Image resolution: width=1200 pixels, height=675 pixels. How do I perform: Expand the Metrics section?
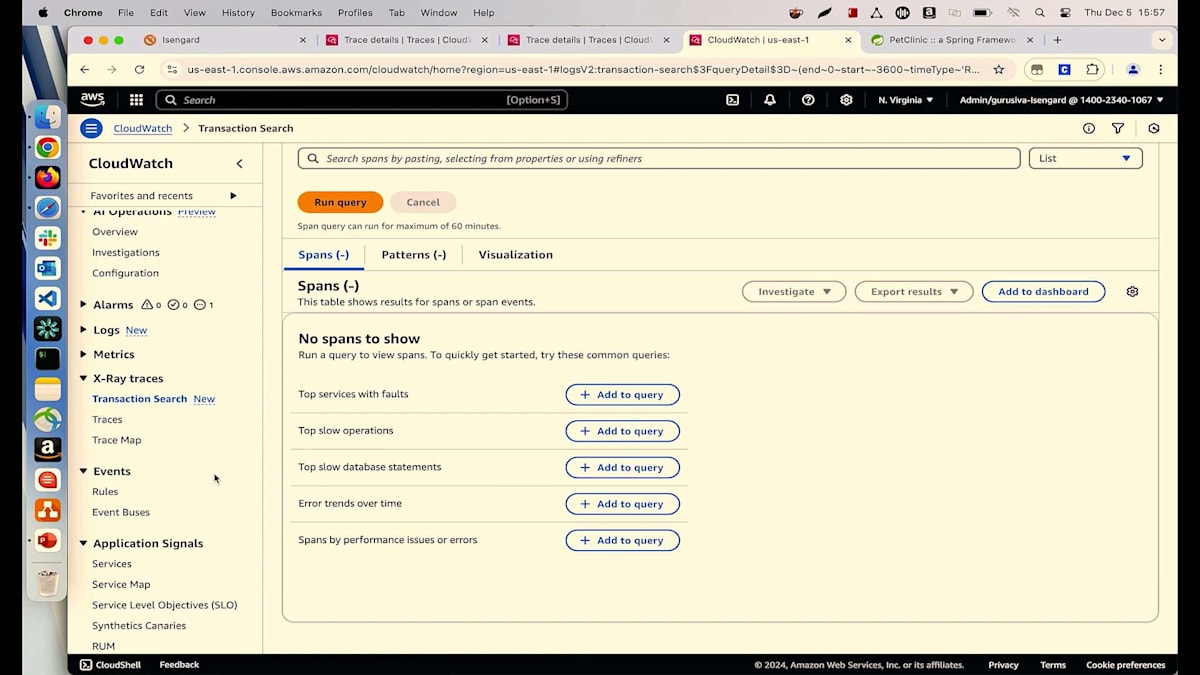click(84, 354)
